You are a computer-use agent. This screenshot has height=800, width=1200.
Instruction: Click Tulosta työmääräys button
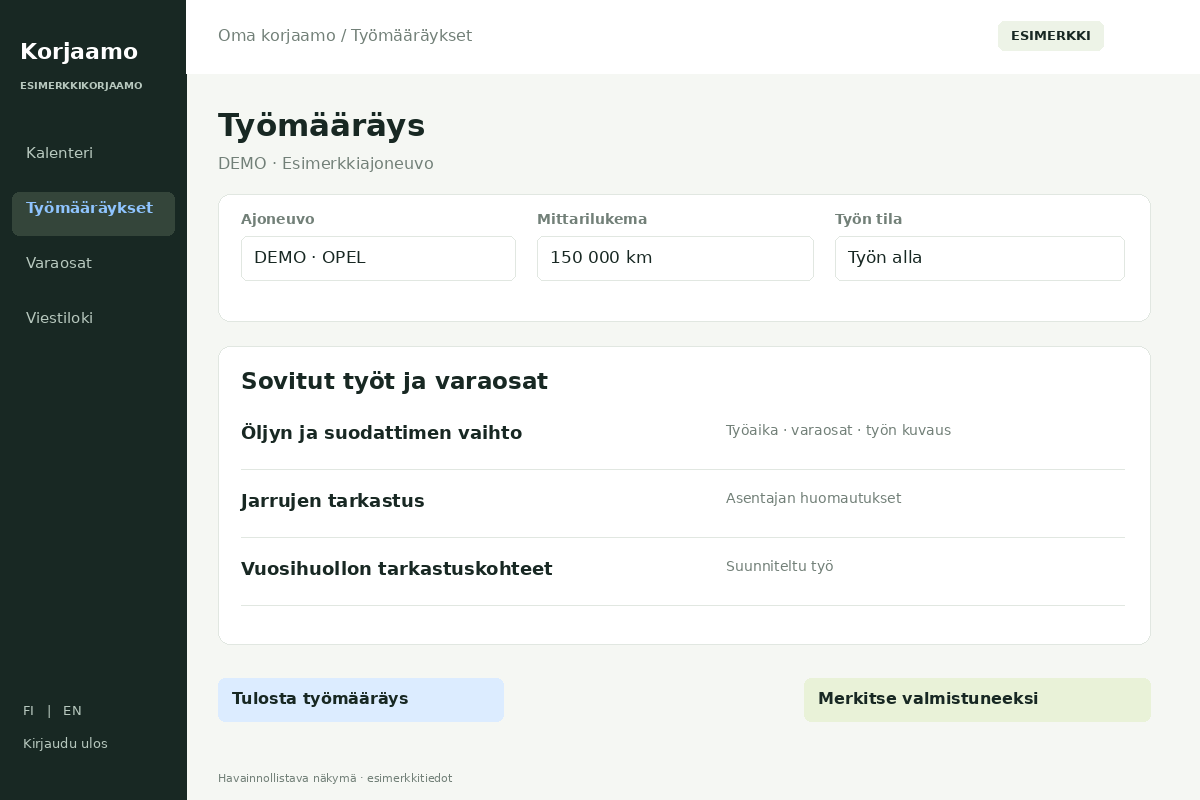361,700
